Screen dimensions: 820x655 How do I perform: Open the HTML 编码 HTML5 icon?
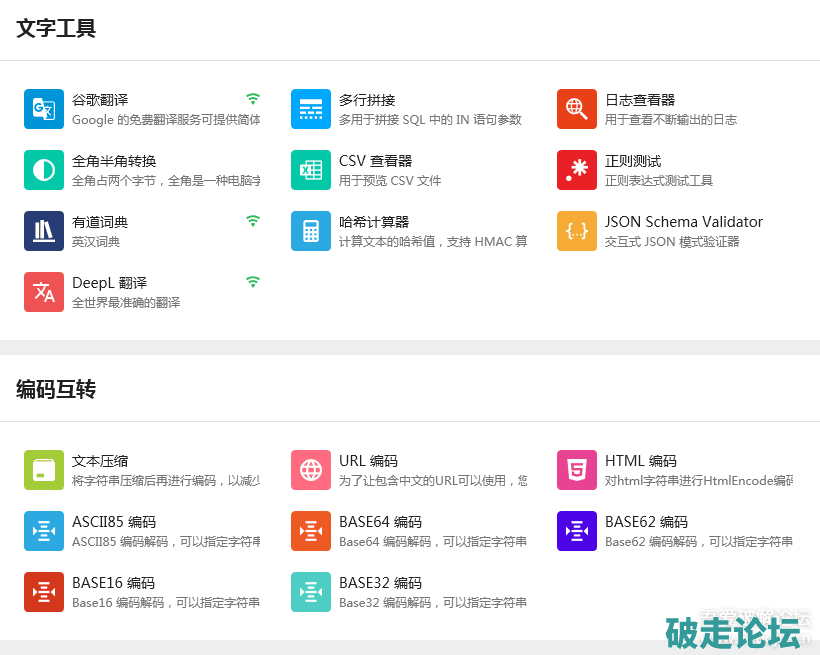(577, 470)
